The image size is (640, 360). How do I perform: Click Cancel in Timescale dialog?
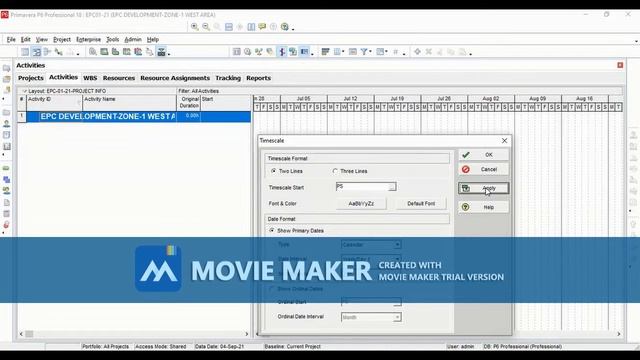[484, 169]
